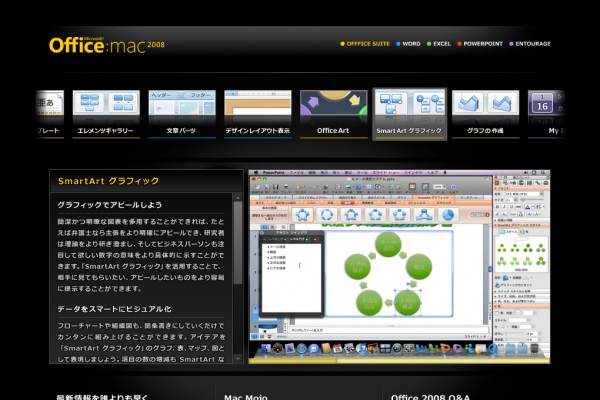Open the Office Suite navigation link

point(365,44)
